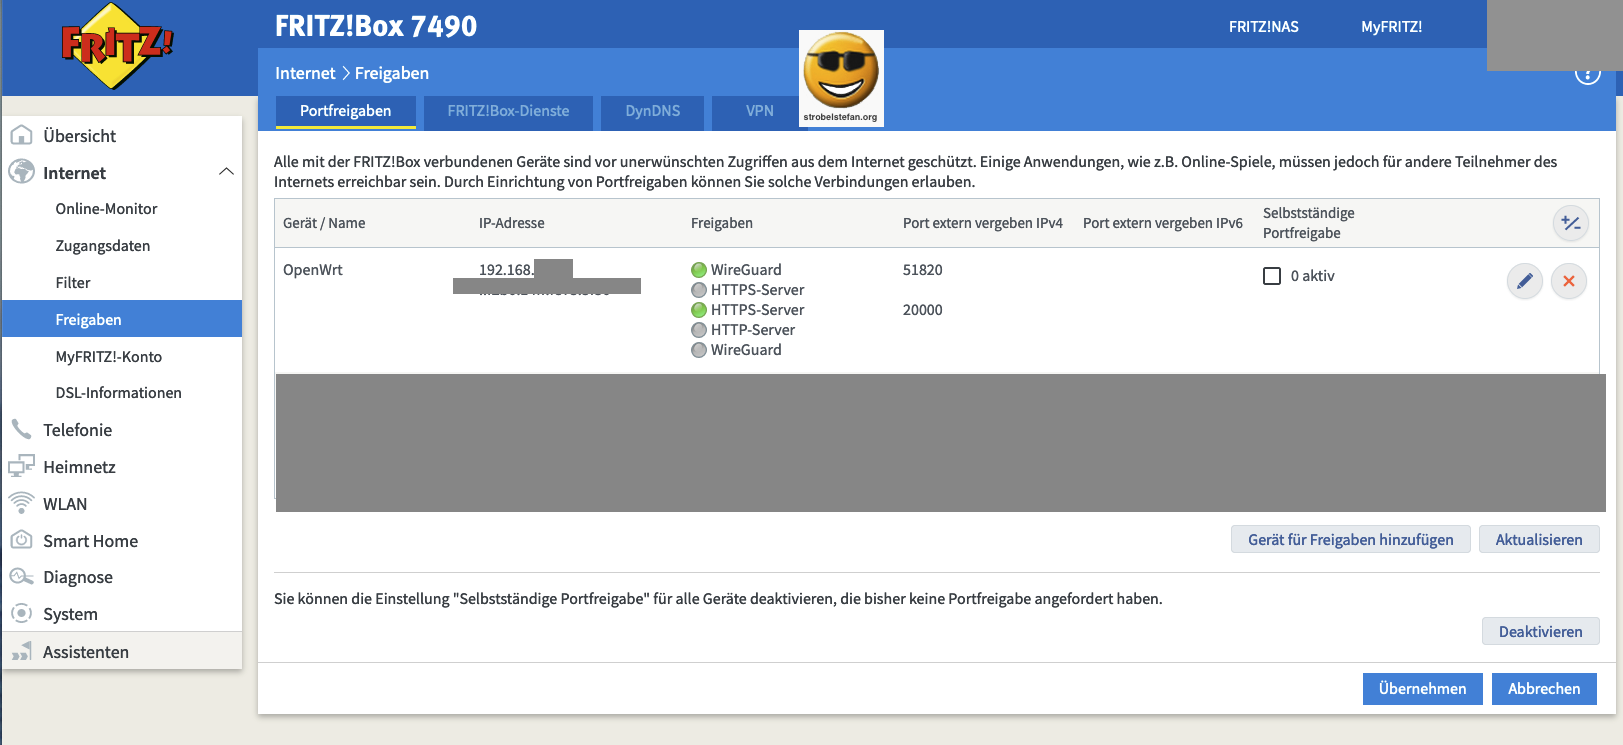
Task: Collapse the Internet menu chevron
Action: point(227,172)
